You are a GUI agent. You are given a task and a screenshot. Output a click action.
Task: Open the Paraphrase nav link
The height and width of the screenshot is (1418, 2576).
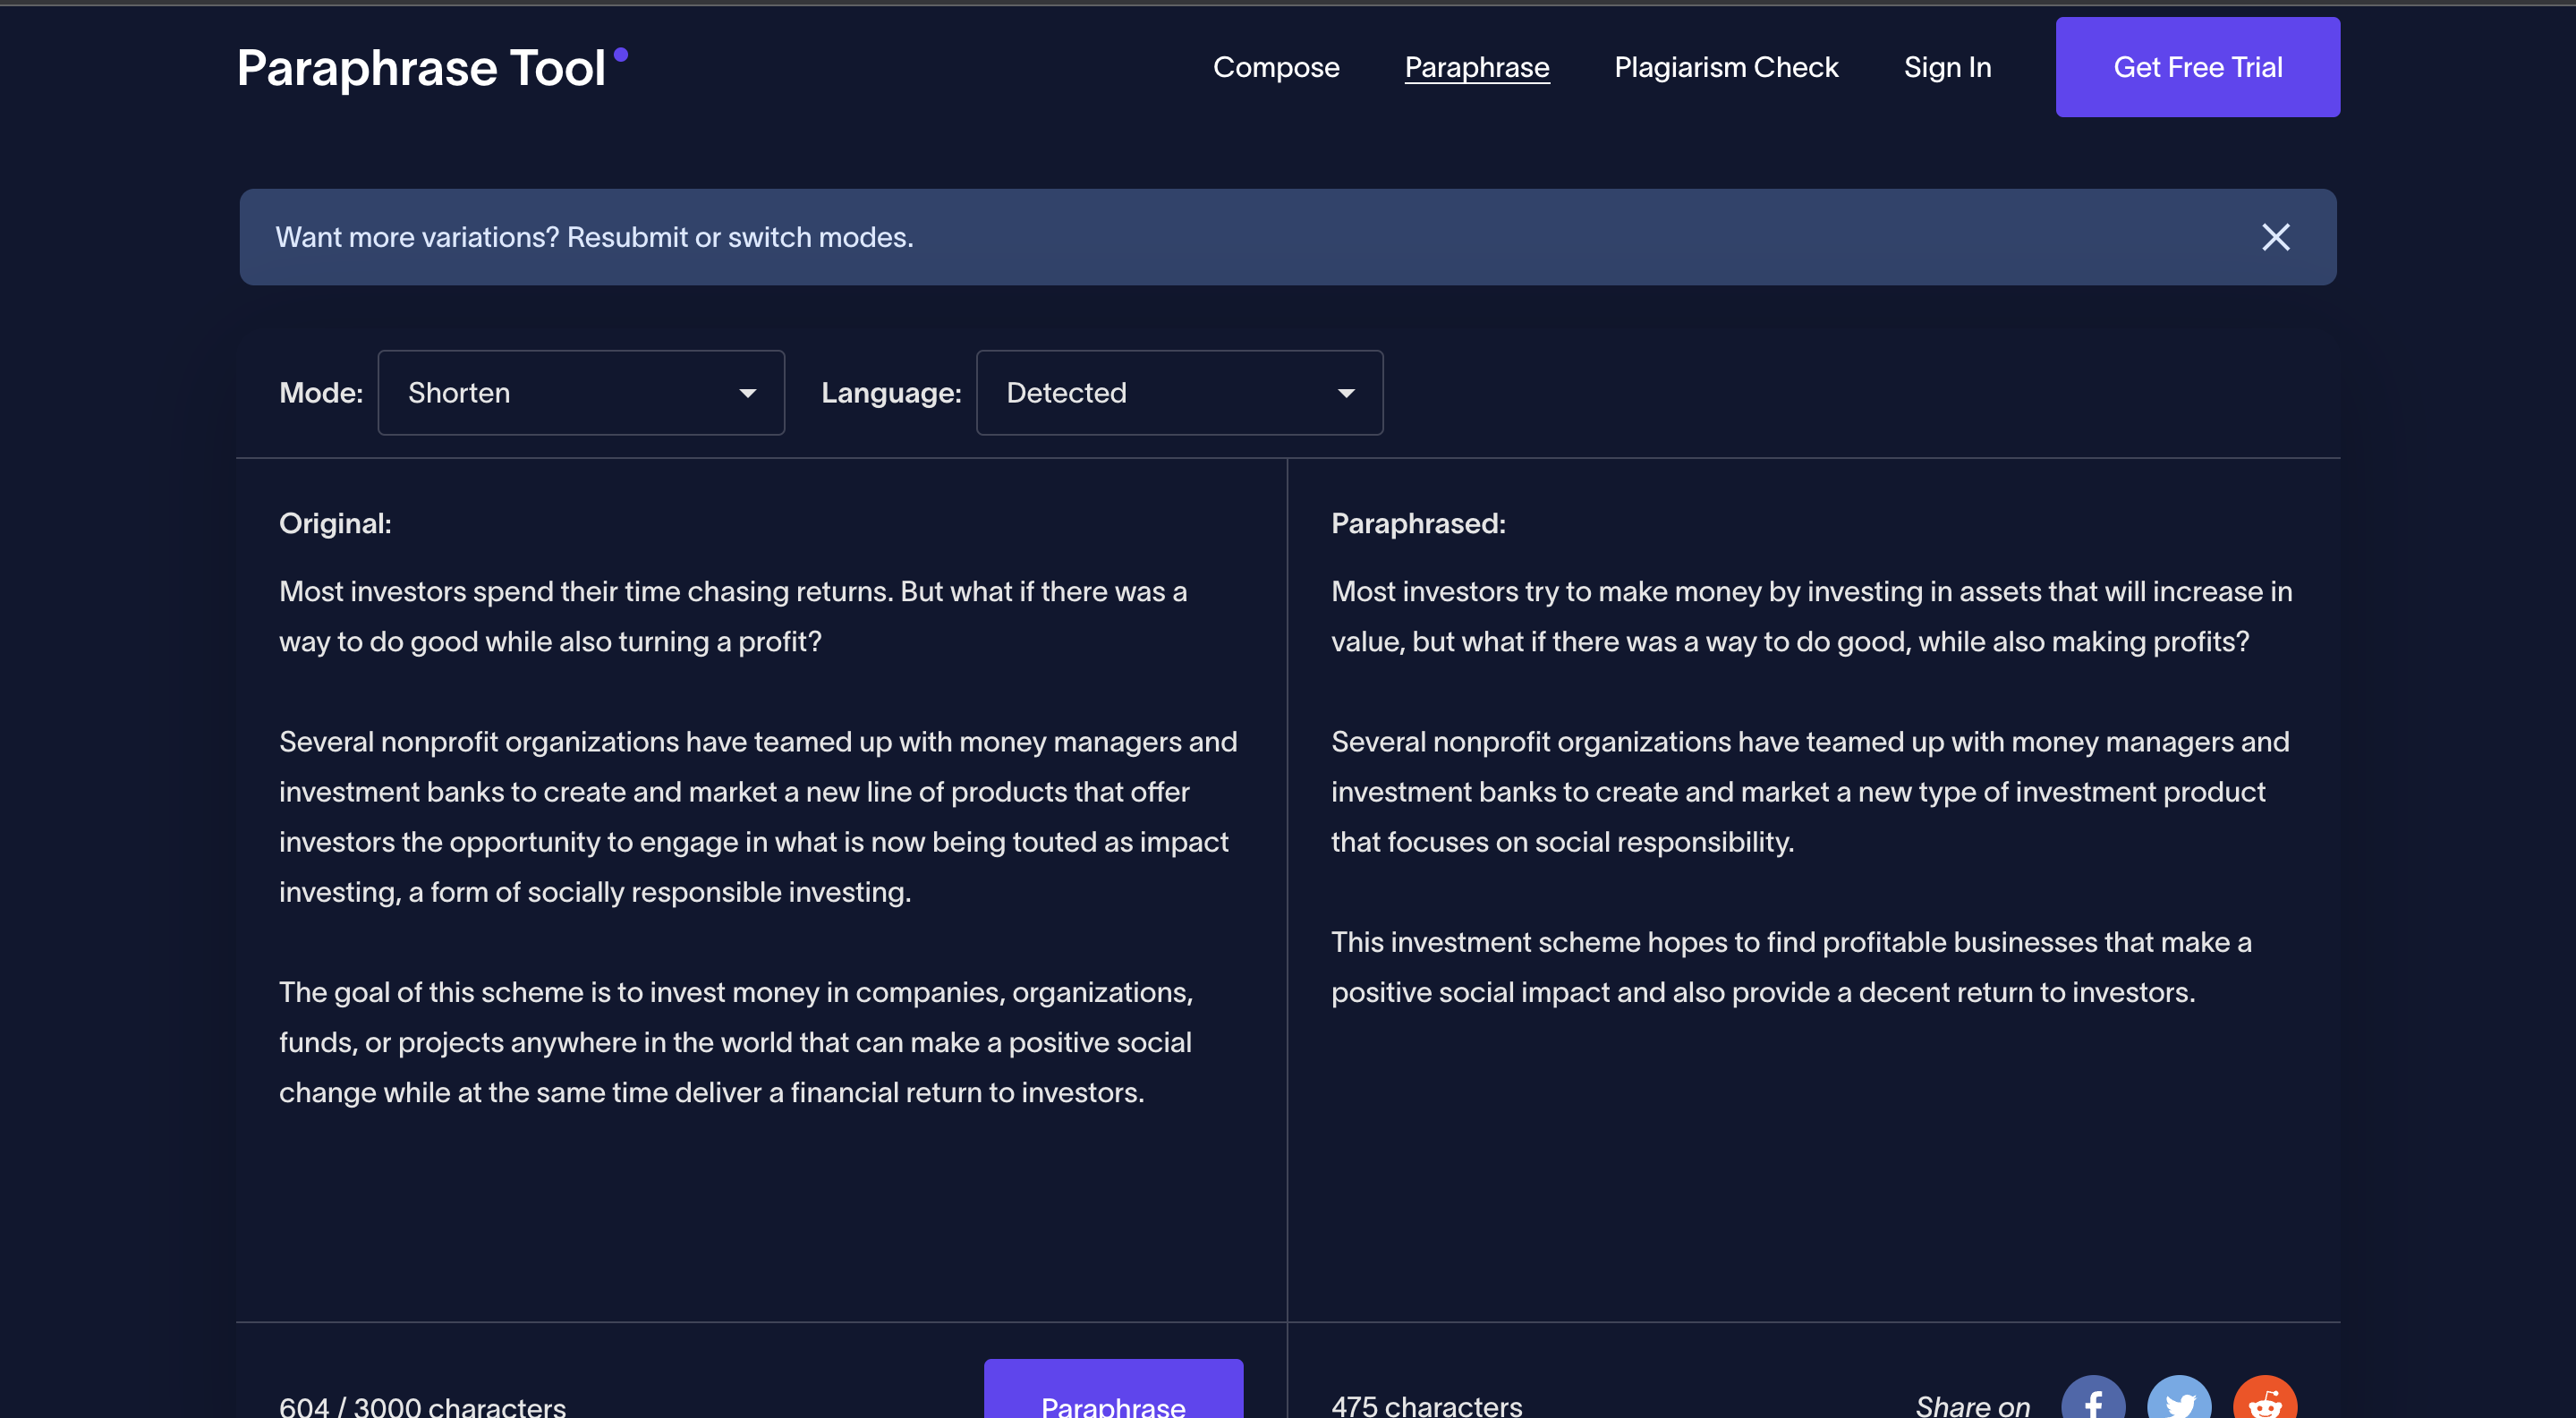[1477, 67]
